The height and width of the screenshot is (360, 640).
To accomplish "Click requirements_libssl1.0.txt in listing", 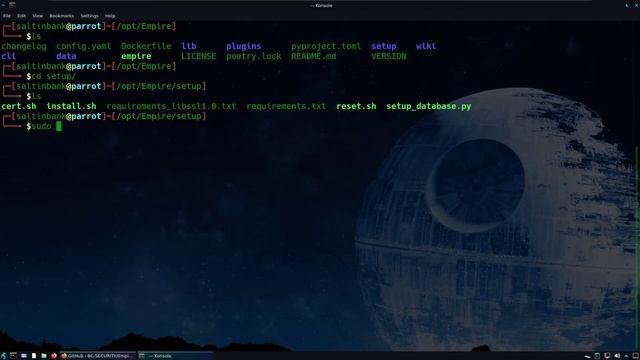I will [171, 106].
